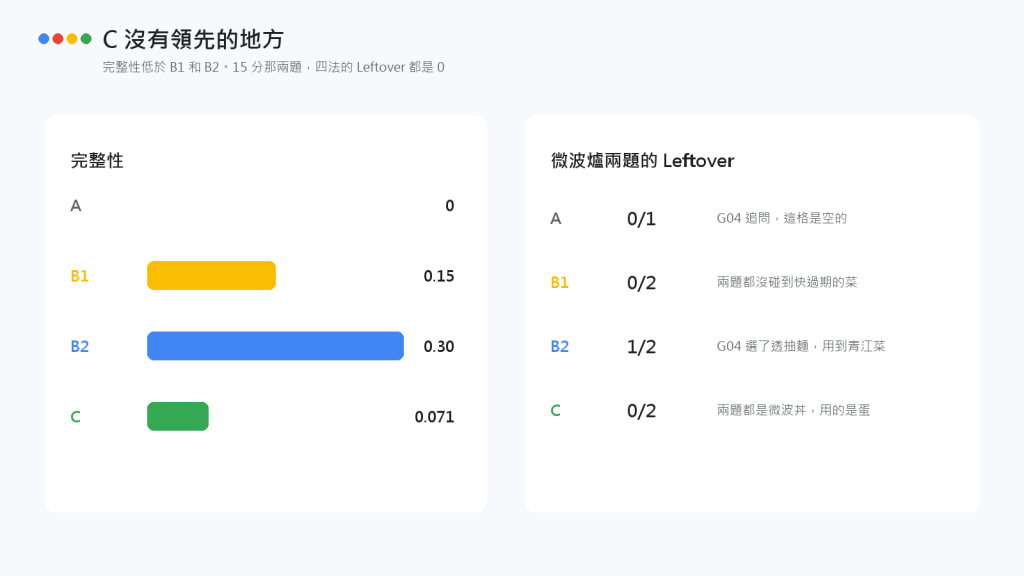This screenshot has width=1024, height=576.
Task: Click the 完整性 card heading
Action: tap(97, 161)
